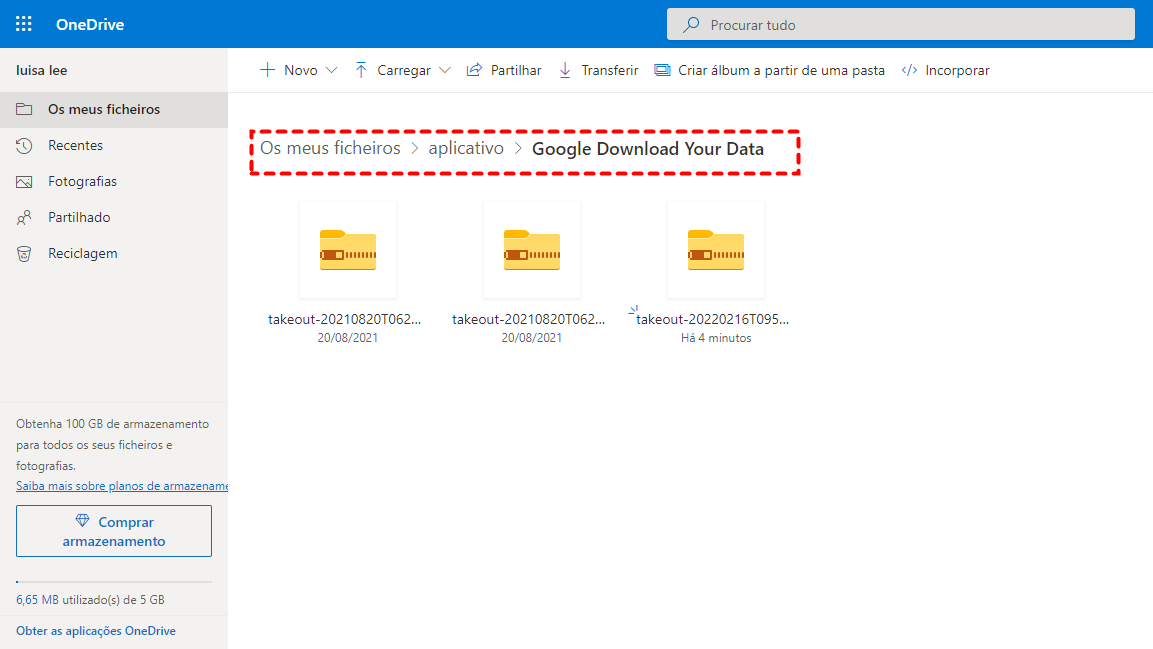Click Google Download Your Data breadcrumb
The height and width of the screenshot is (649, 1153).
(x=648, y=148)
